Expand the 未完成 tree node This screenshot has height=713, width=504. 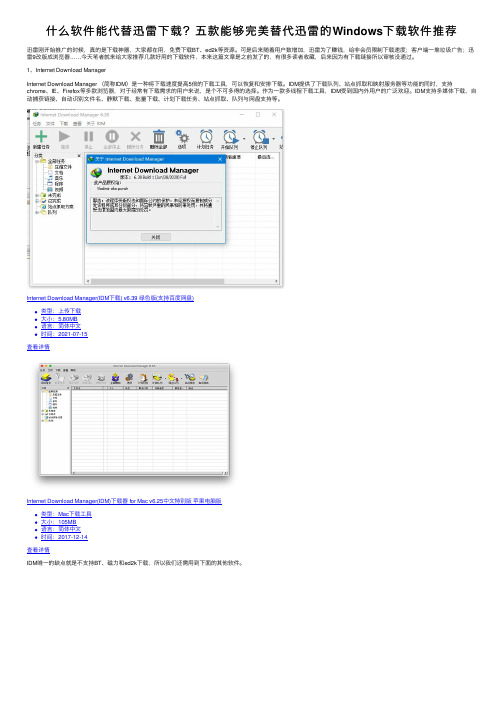36,195
